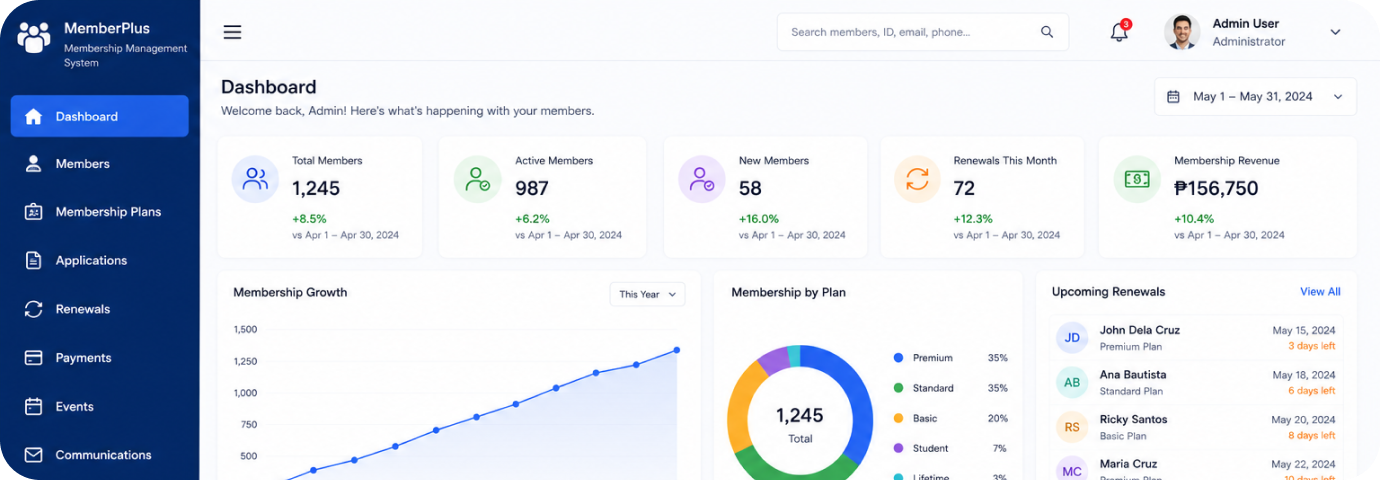Open Ricky Santos renewal entry
This screenshot has height=480, width=1380.
point(1196,427)
